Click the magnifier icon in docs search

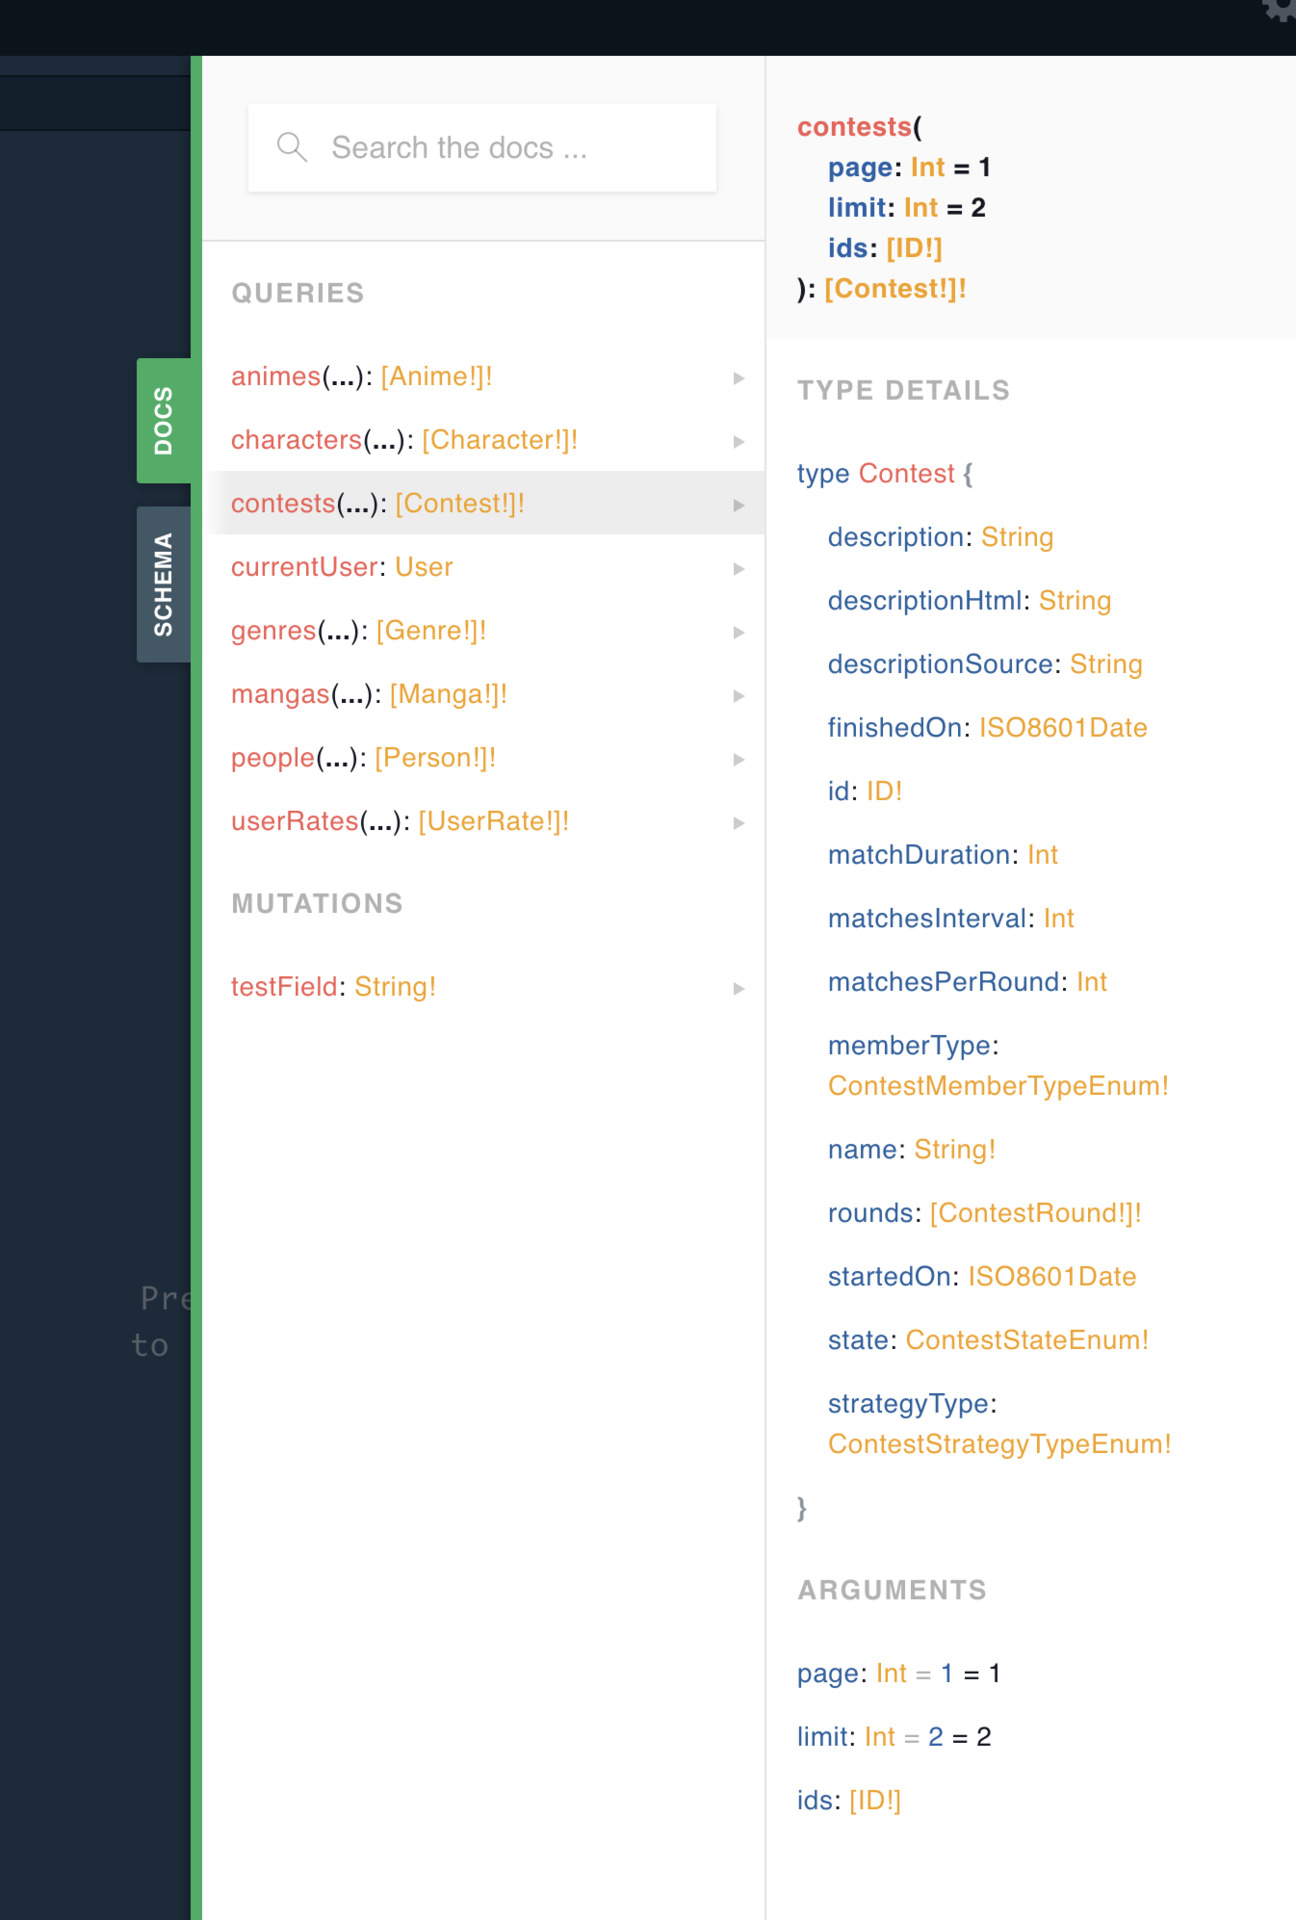[292, 147]
